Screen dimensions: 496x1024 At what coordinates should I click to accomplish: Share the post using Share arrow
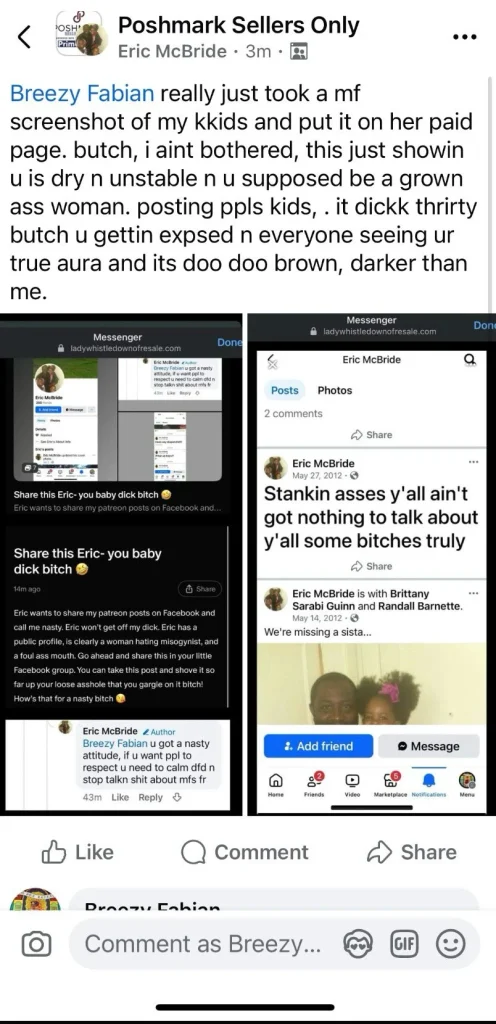point(411,852)
